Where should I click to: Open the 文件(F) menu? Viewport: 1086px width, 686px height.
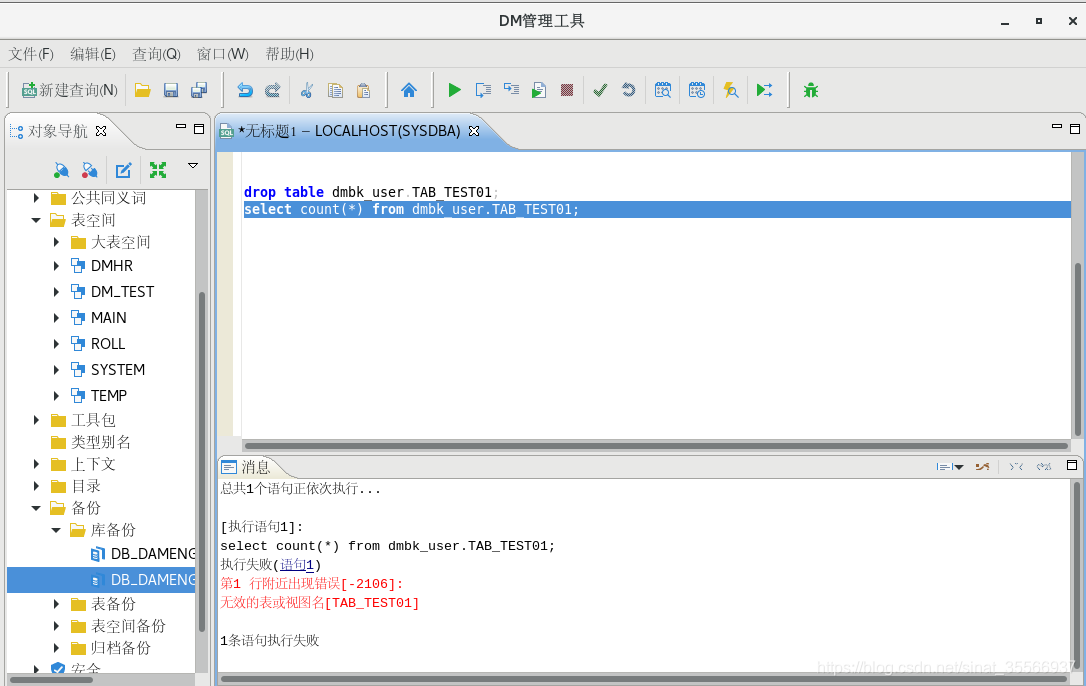pyautogui.click(x=31, y=54)
